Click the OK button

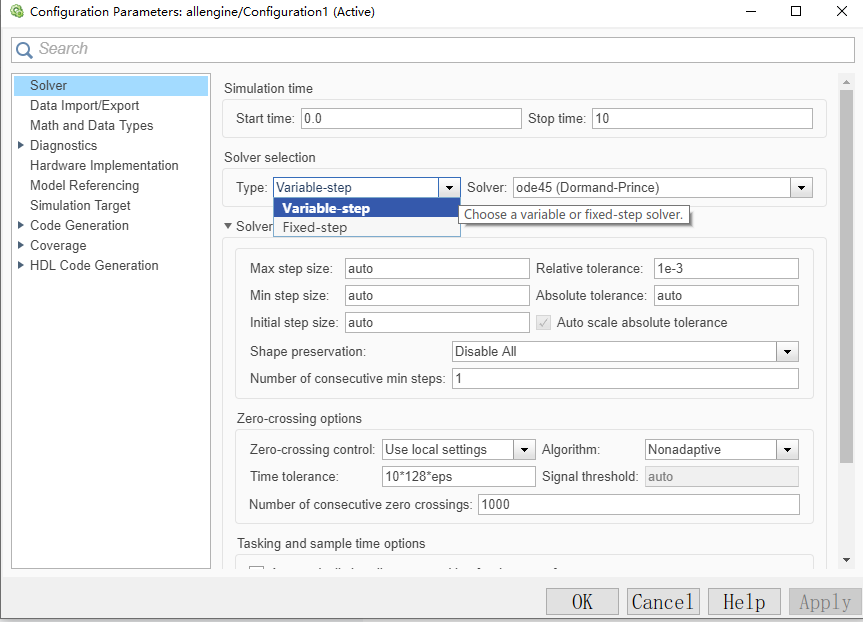click(581, 601)
